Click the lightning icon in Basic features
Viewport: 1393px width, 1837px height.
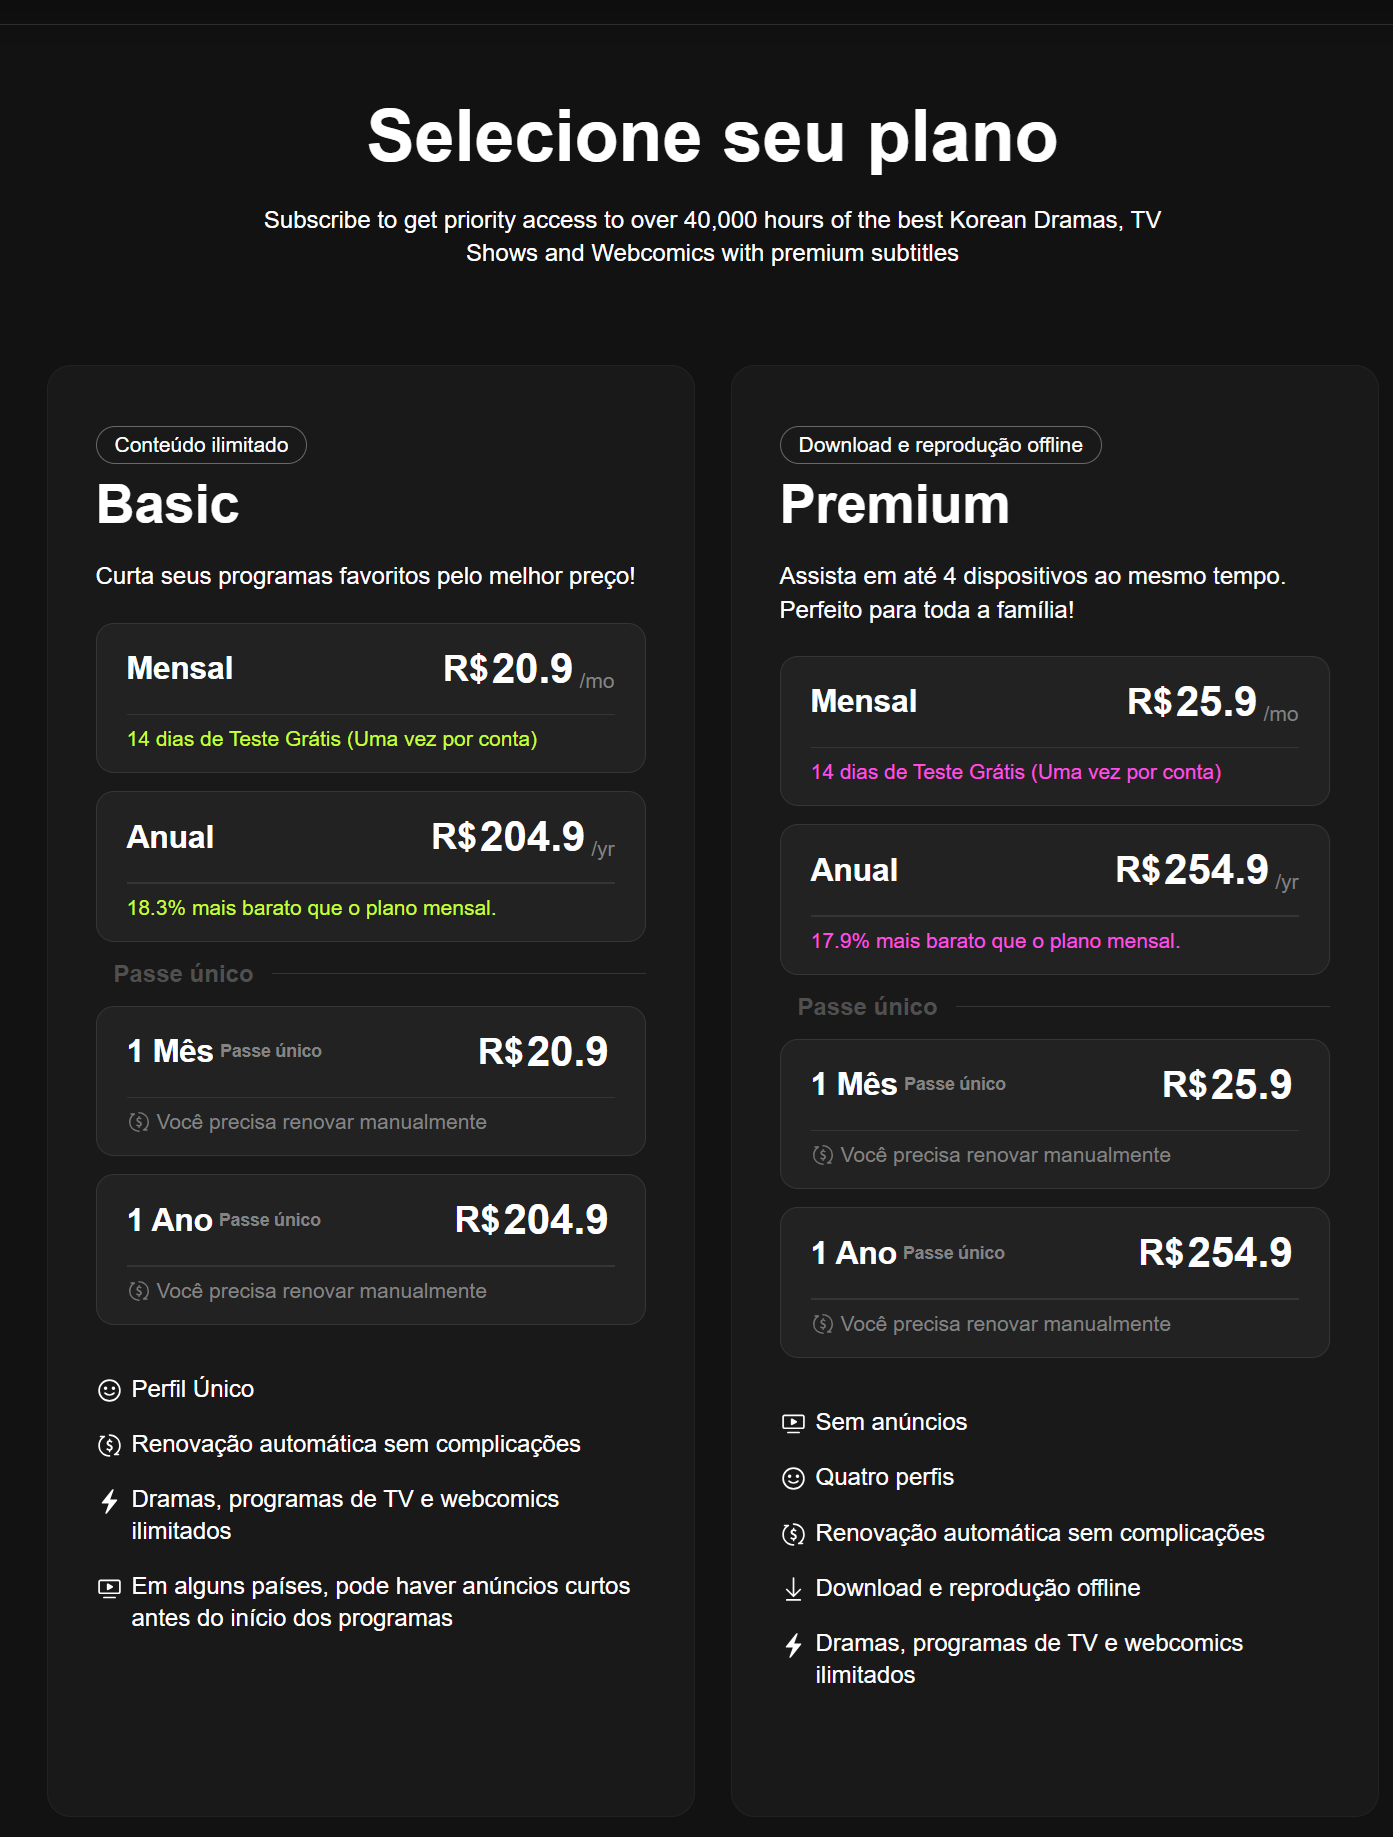109,1501
